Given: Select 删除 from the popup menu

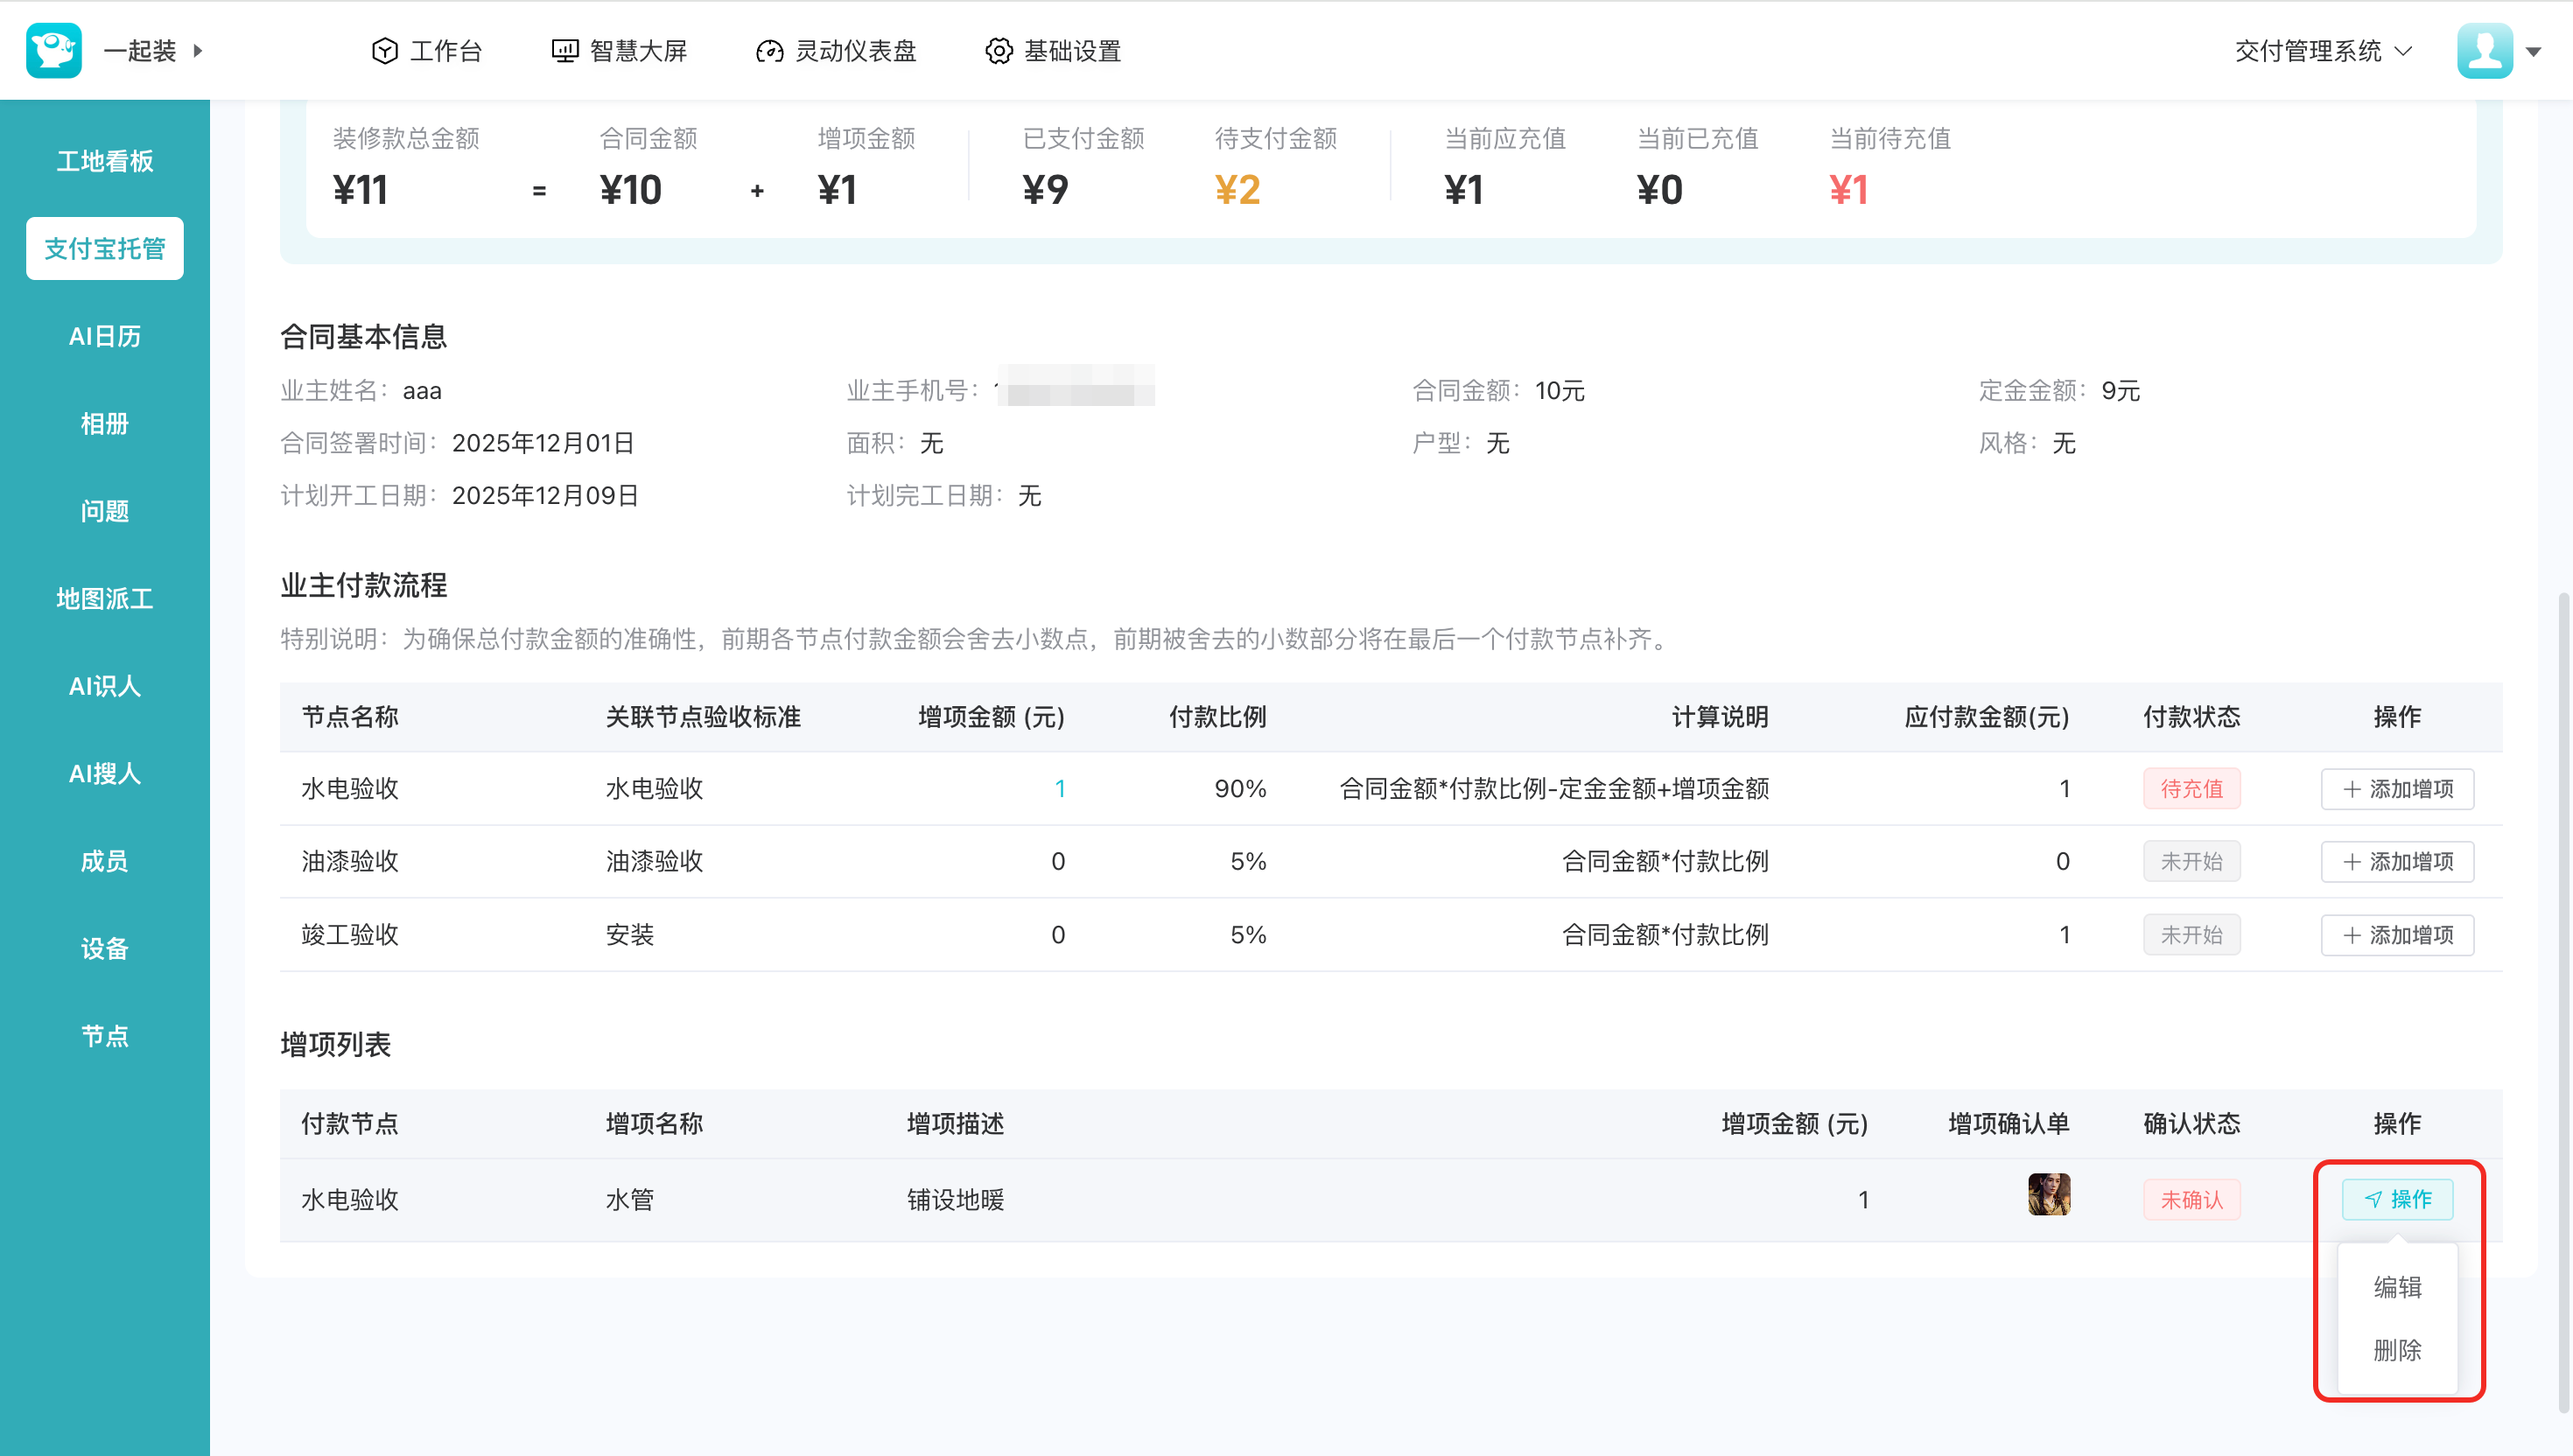Looking at the screenshot, I should pos(2397,1350).
